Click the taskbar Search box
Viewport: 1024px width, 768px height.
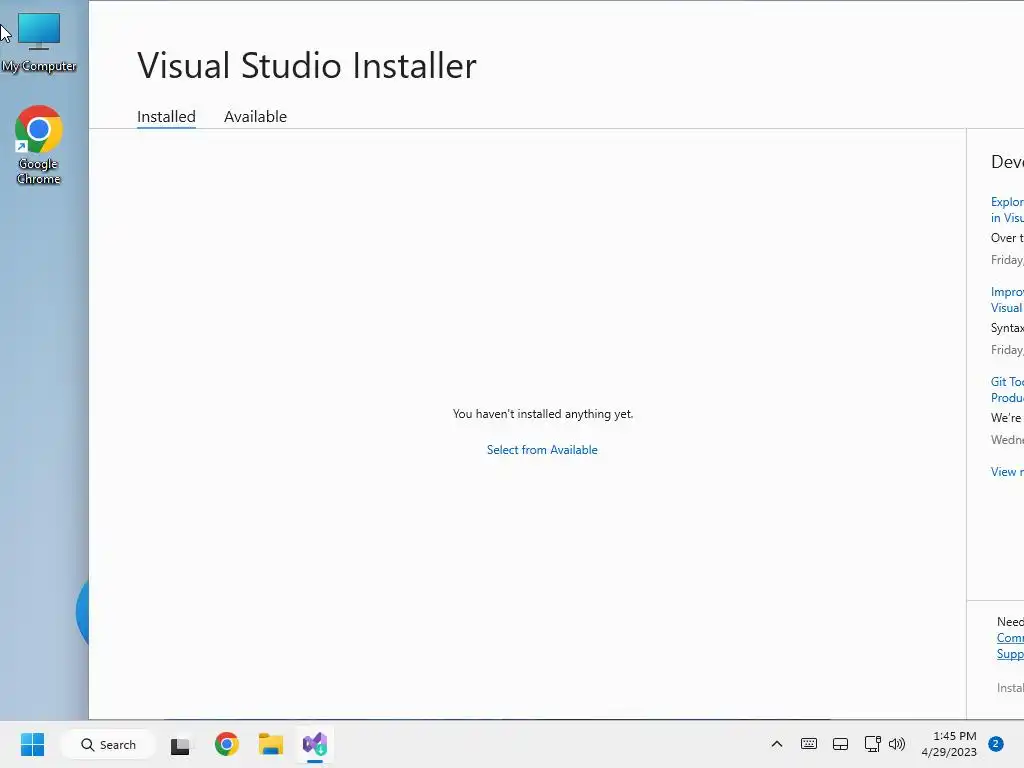pos(108,744)
